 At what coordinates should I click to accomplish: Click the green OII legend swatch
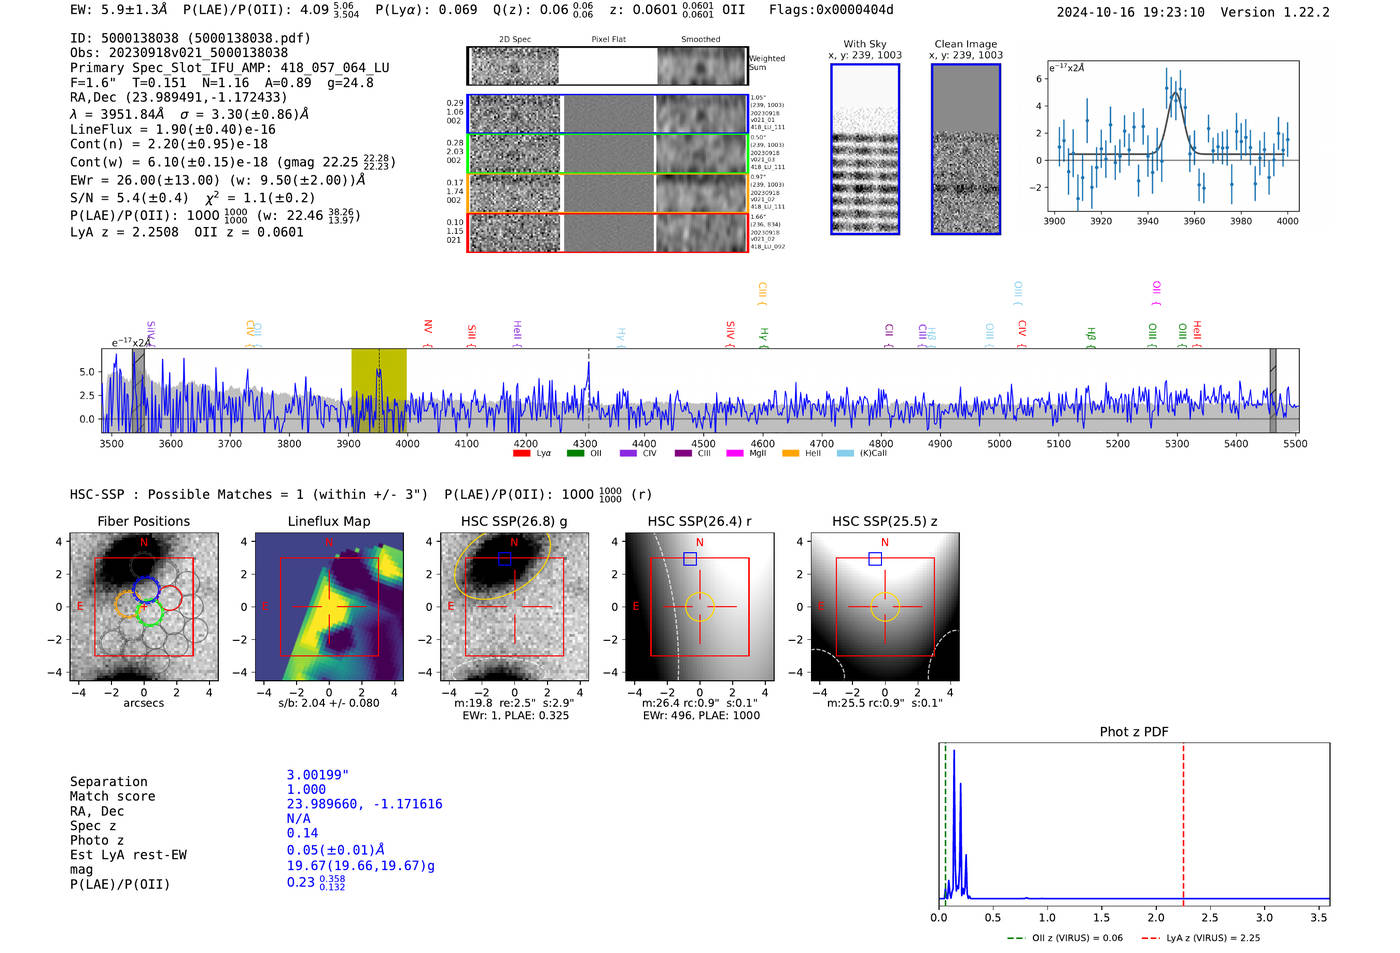pos(575,454)
